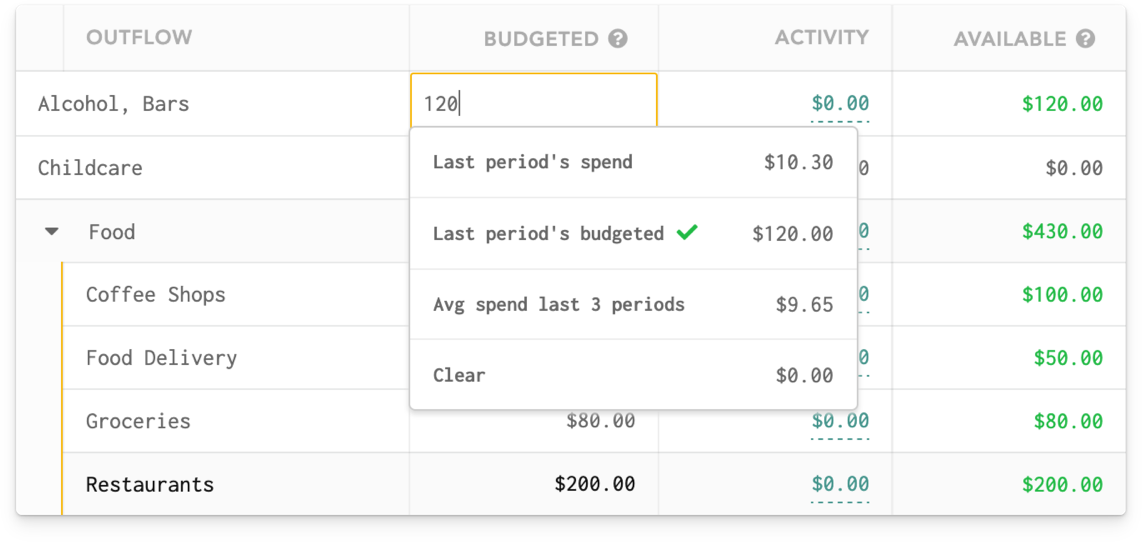Click the Childcare category name
This screenshot has width=1142, height=542.
90,168
